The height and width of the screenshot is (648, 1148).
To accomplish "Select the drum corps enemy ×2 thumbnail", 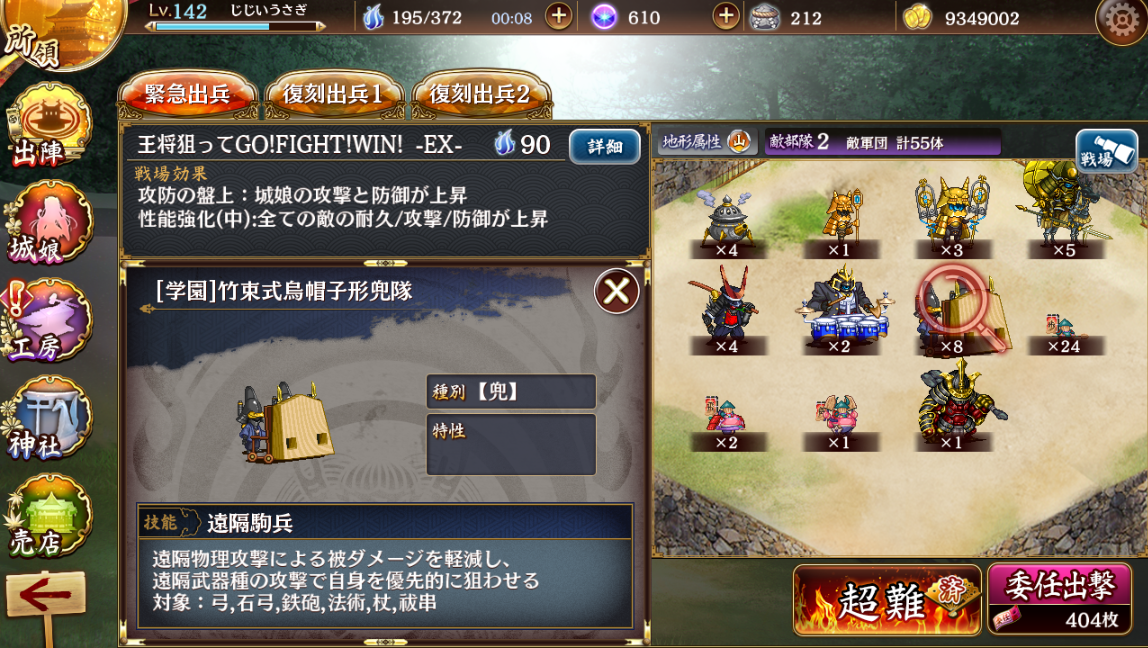I will (840, 311).
